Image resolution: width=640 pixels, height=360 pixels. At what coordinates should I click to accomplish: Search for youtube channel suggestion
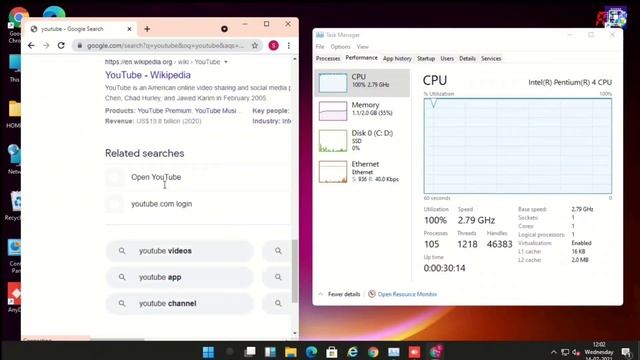[x=180, y=304]
